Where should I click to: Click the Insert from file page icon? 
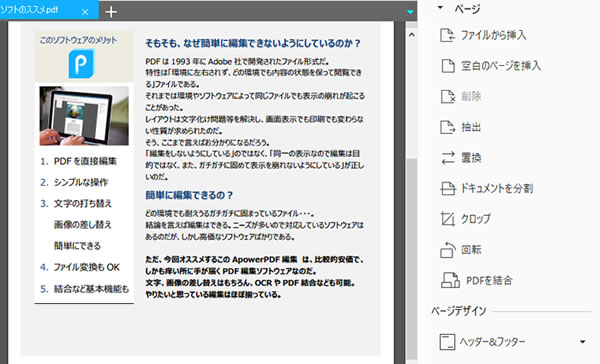(x=447, y=35)
